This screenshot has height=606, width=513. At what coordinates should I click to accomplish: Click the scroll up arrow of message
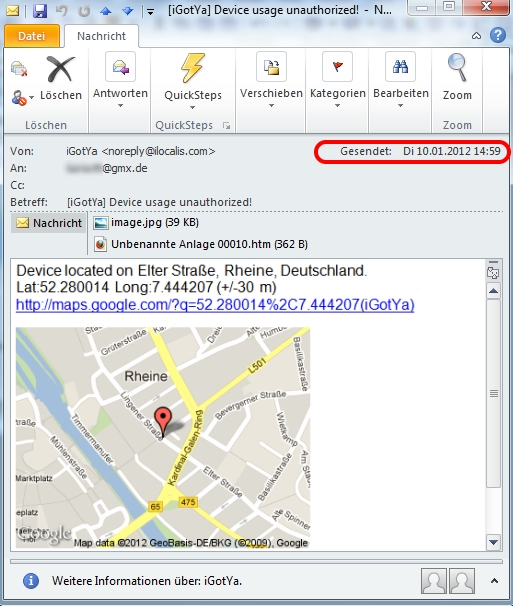493,291
